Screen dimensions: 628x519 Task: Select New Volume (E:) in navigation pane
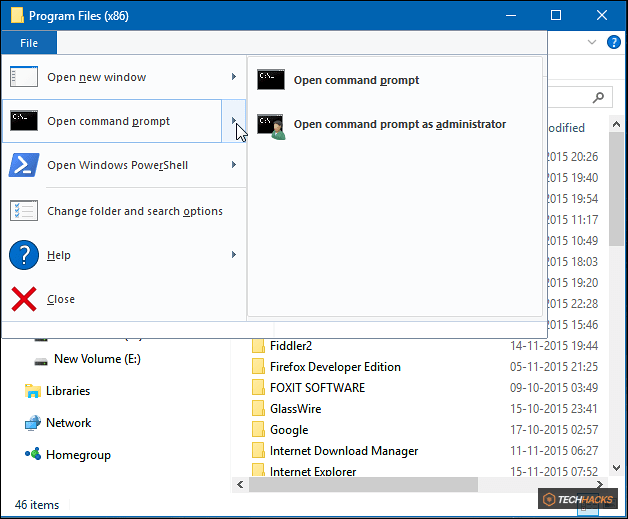(x=97, y=359)
